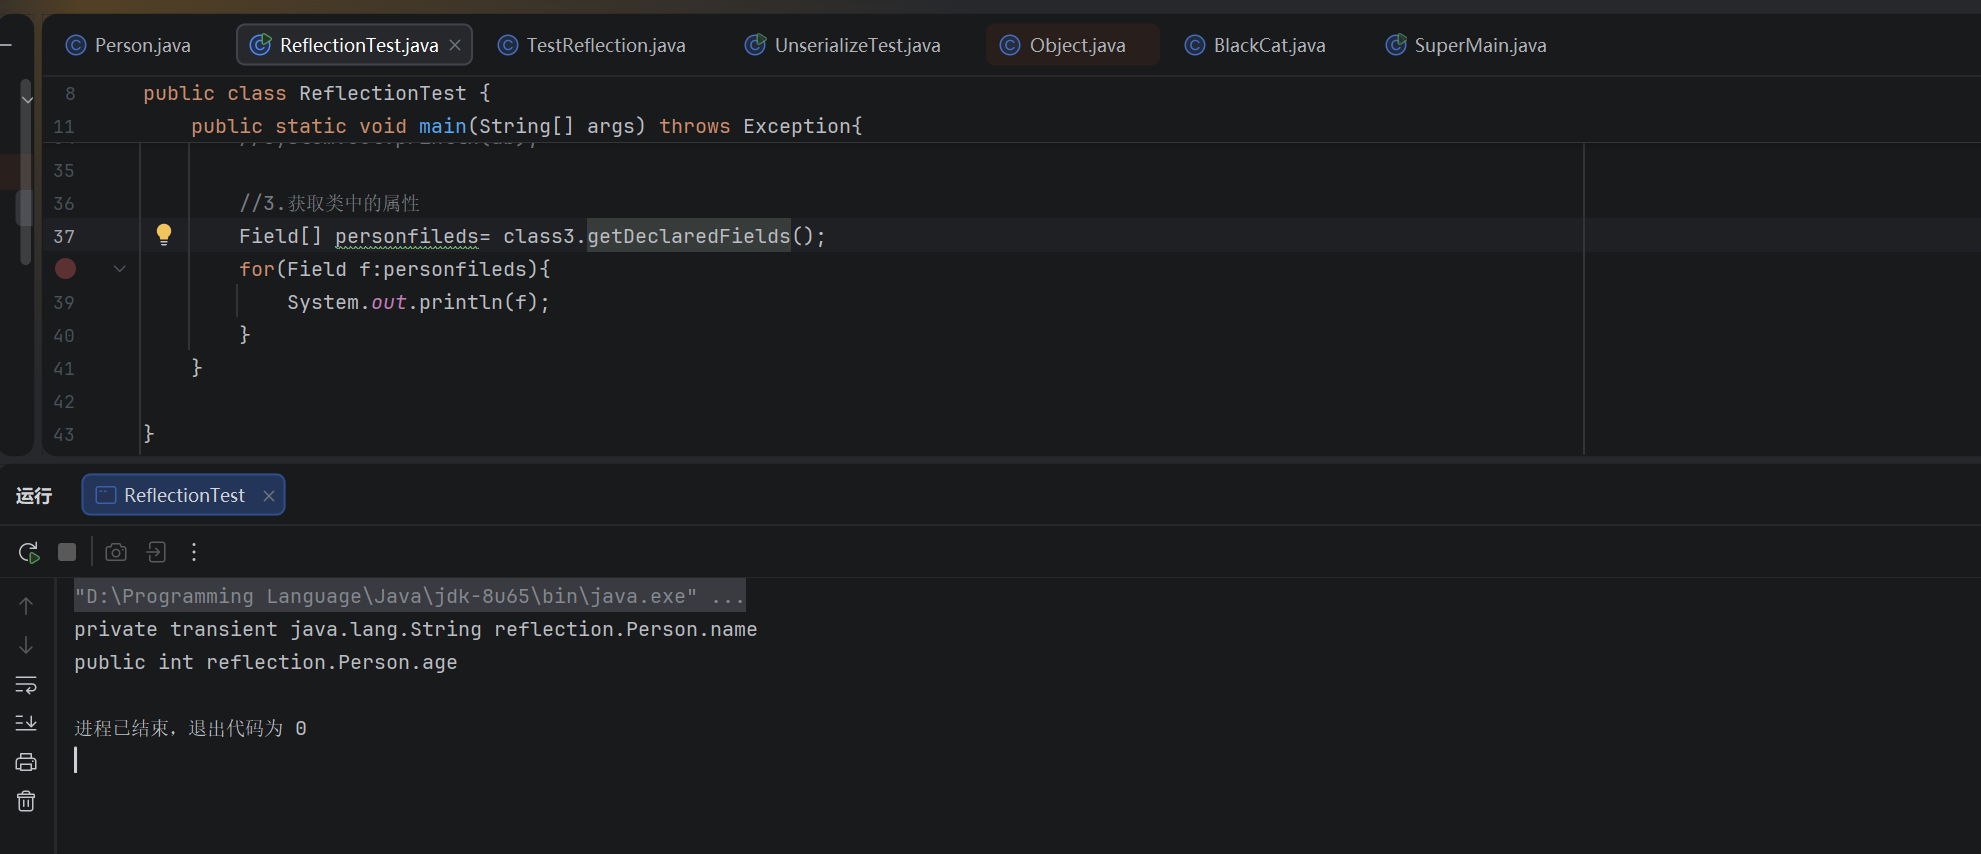Click the camera thread dump icon
The height and width of the screenshot is (854, 1981).
(116, 552)
